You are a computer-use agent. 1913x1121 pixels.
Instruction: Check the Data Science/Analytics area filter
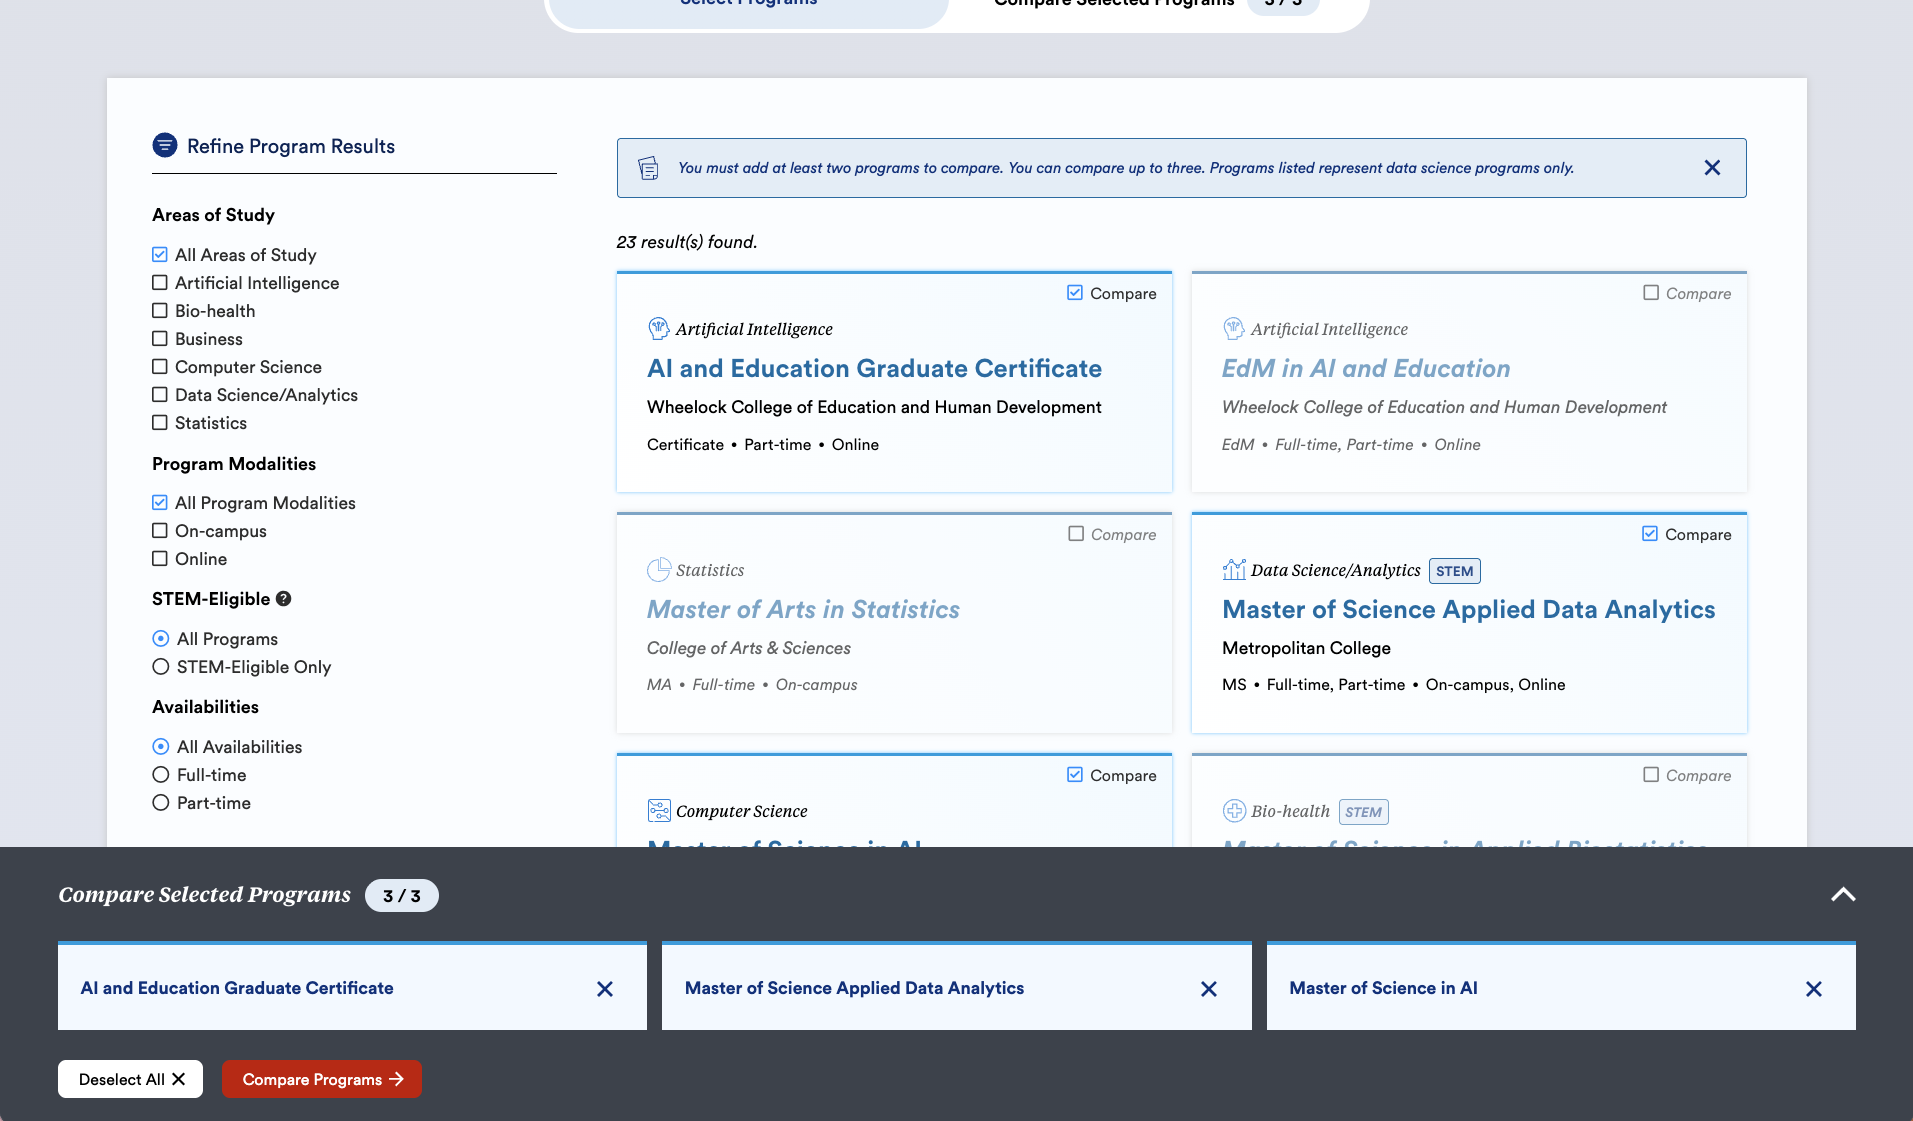[160, 394]
